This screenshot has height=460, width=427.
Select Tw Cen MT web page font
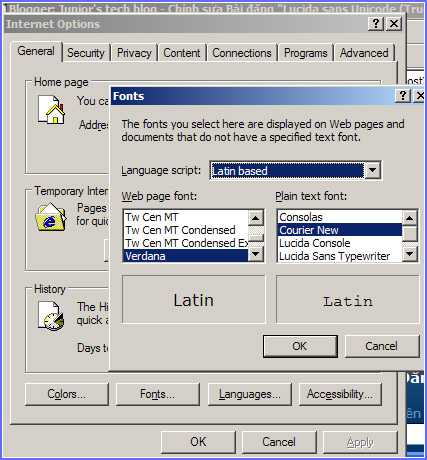(186, 217)
